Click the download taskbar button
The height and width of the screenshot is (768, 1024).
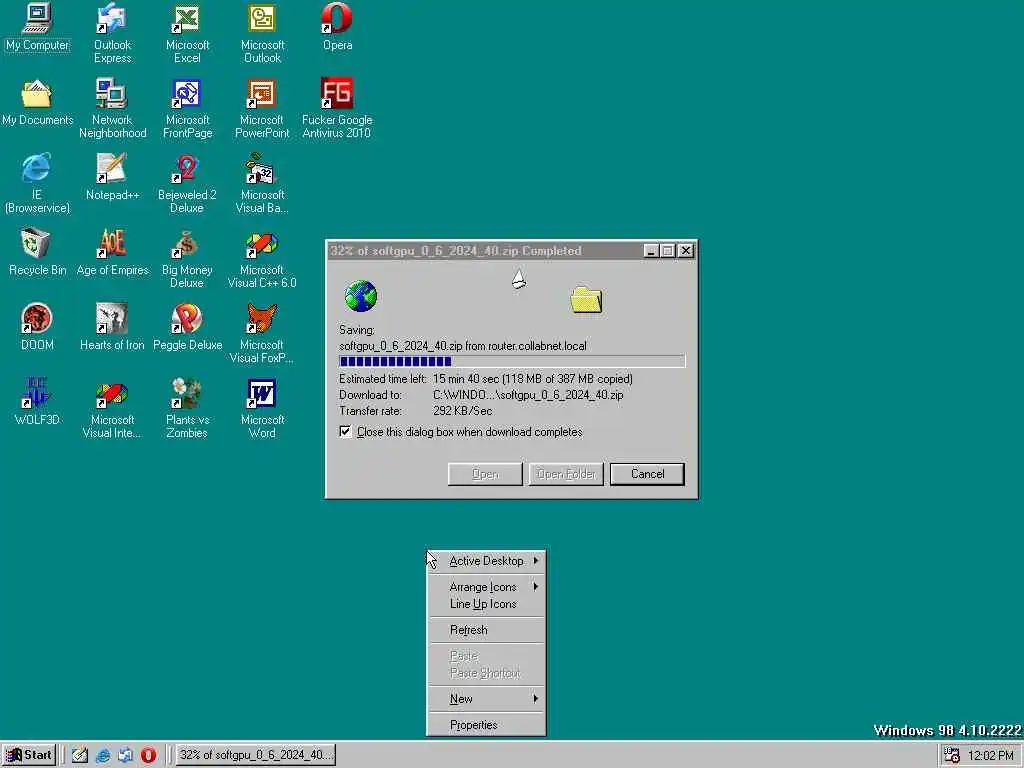tap(256, 756)
